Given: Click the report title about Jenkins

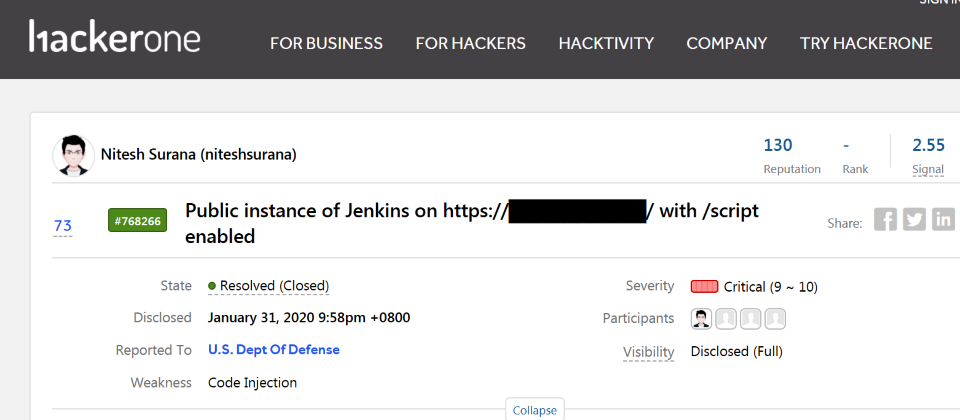Looking at the screenshot, I should (472, 223).
